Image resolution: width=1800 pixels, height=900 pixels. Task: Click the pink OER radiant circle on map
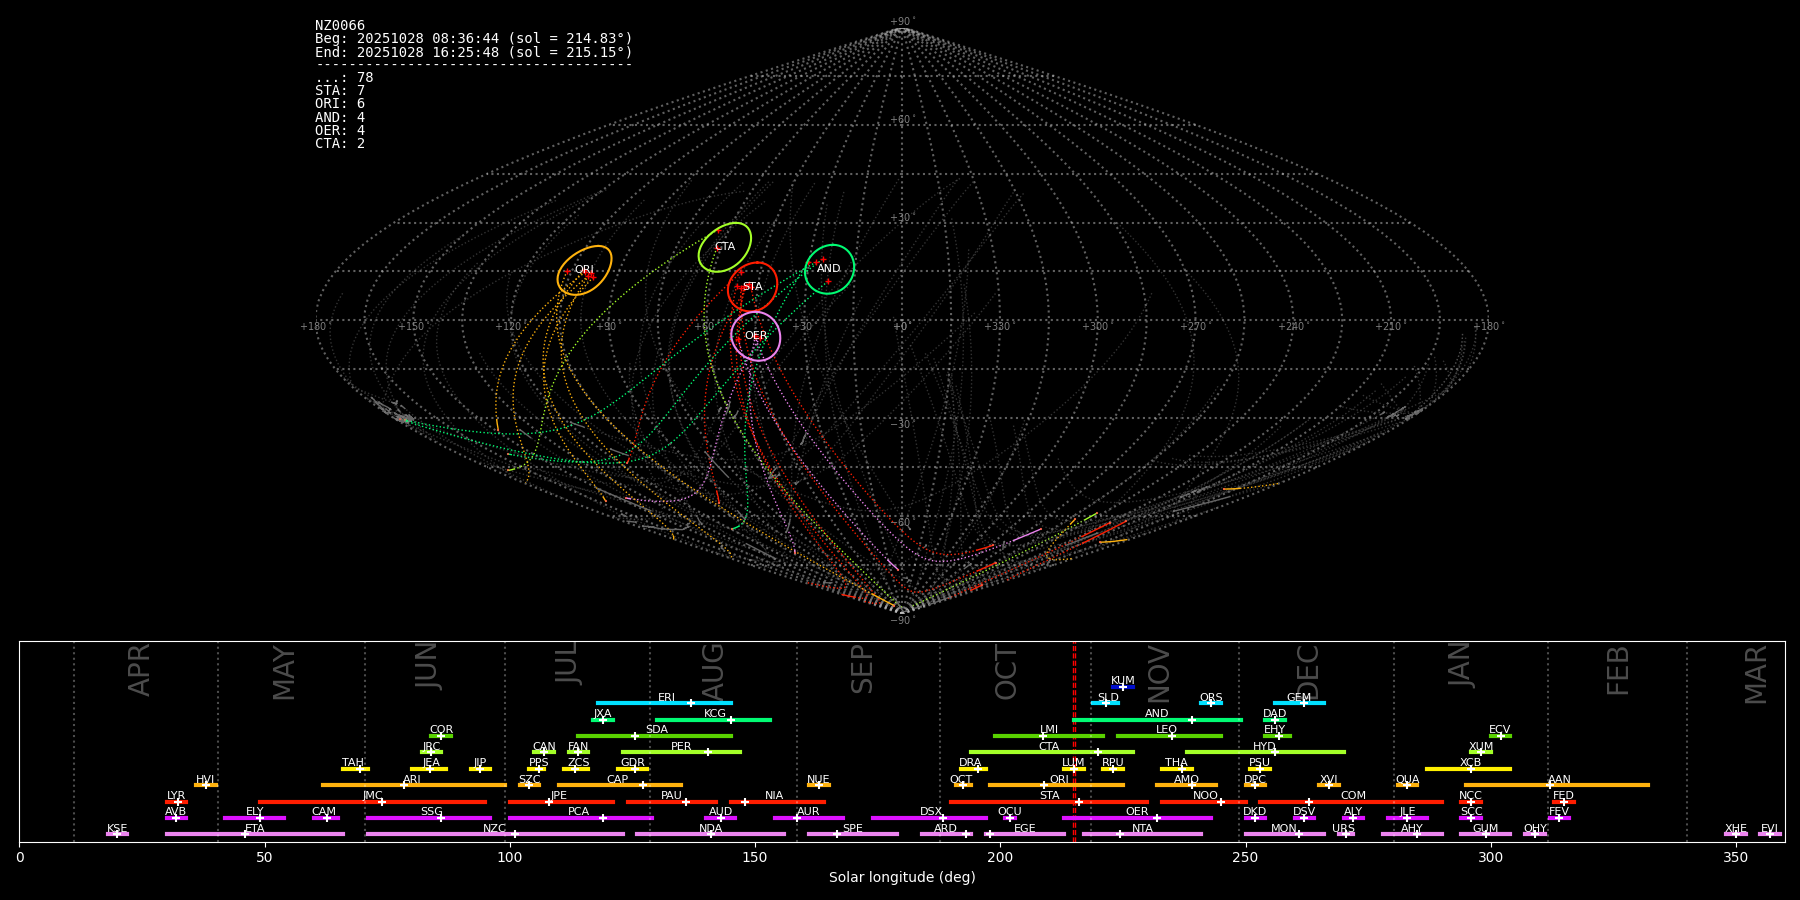click(755, 336)
